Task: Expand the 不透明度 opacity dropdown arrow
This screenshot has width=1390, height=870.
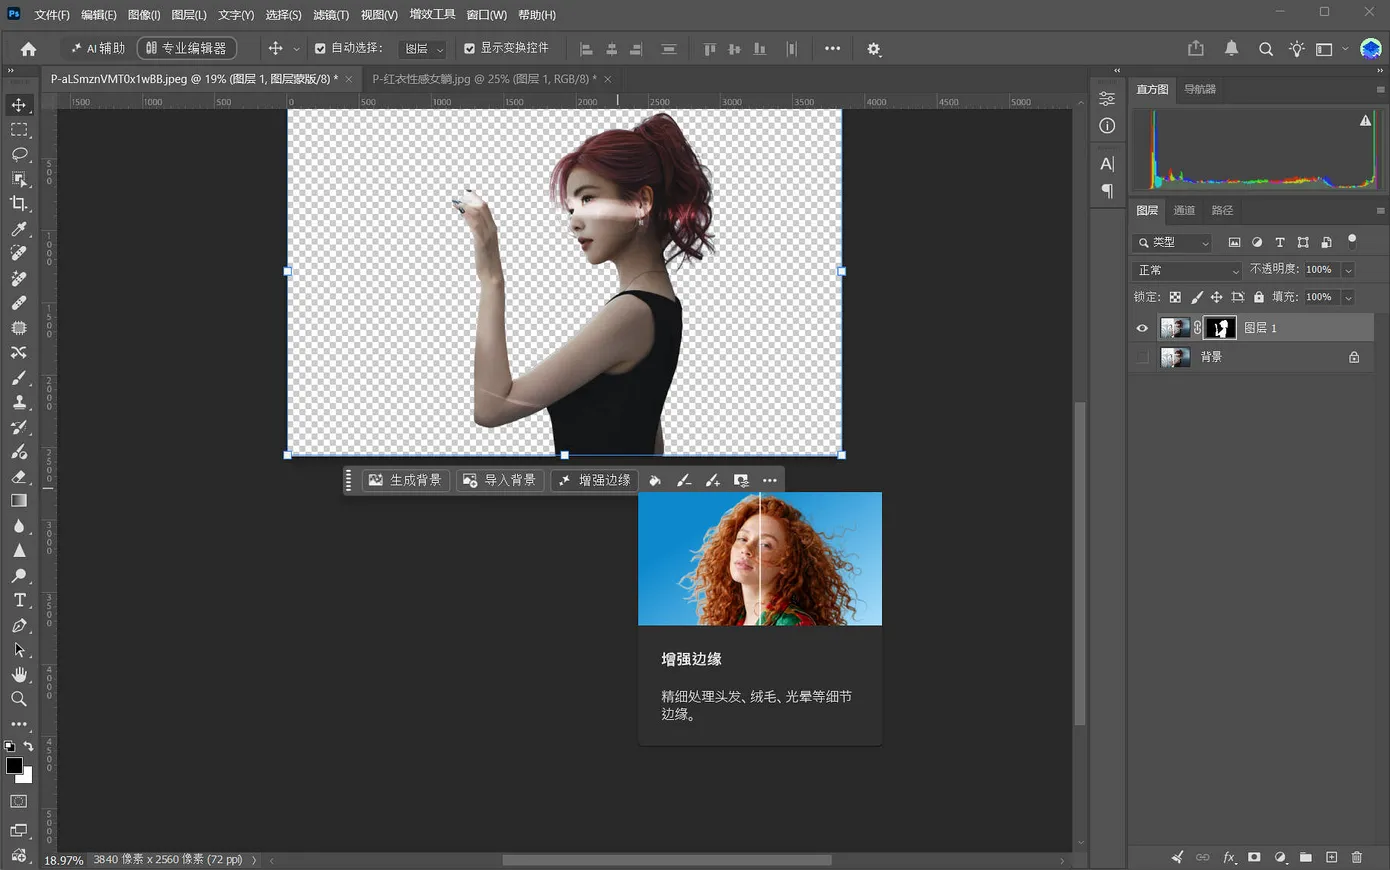Action: (x=1348, y=270)
